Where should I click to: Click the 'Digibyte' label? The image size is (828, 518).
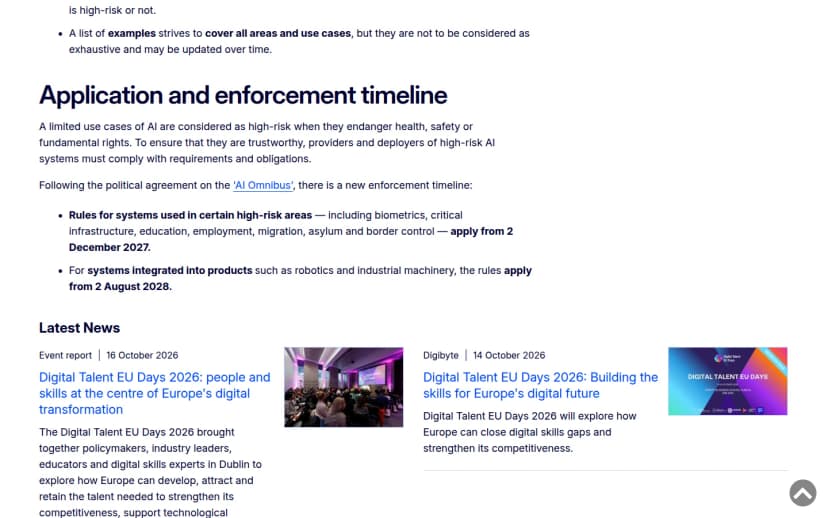(441, 355)
